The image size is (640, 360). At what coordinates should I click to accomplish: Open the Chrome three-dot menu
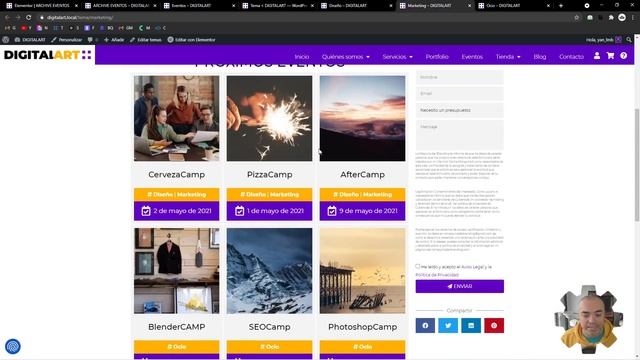click(x=634, y=18)
